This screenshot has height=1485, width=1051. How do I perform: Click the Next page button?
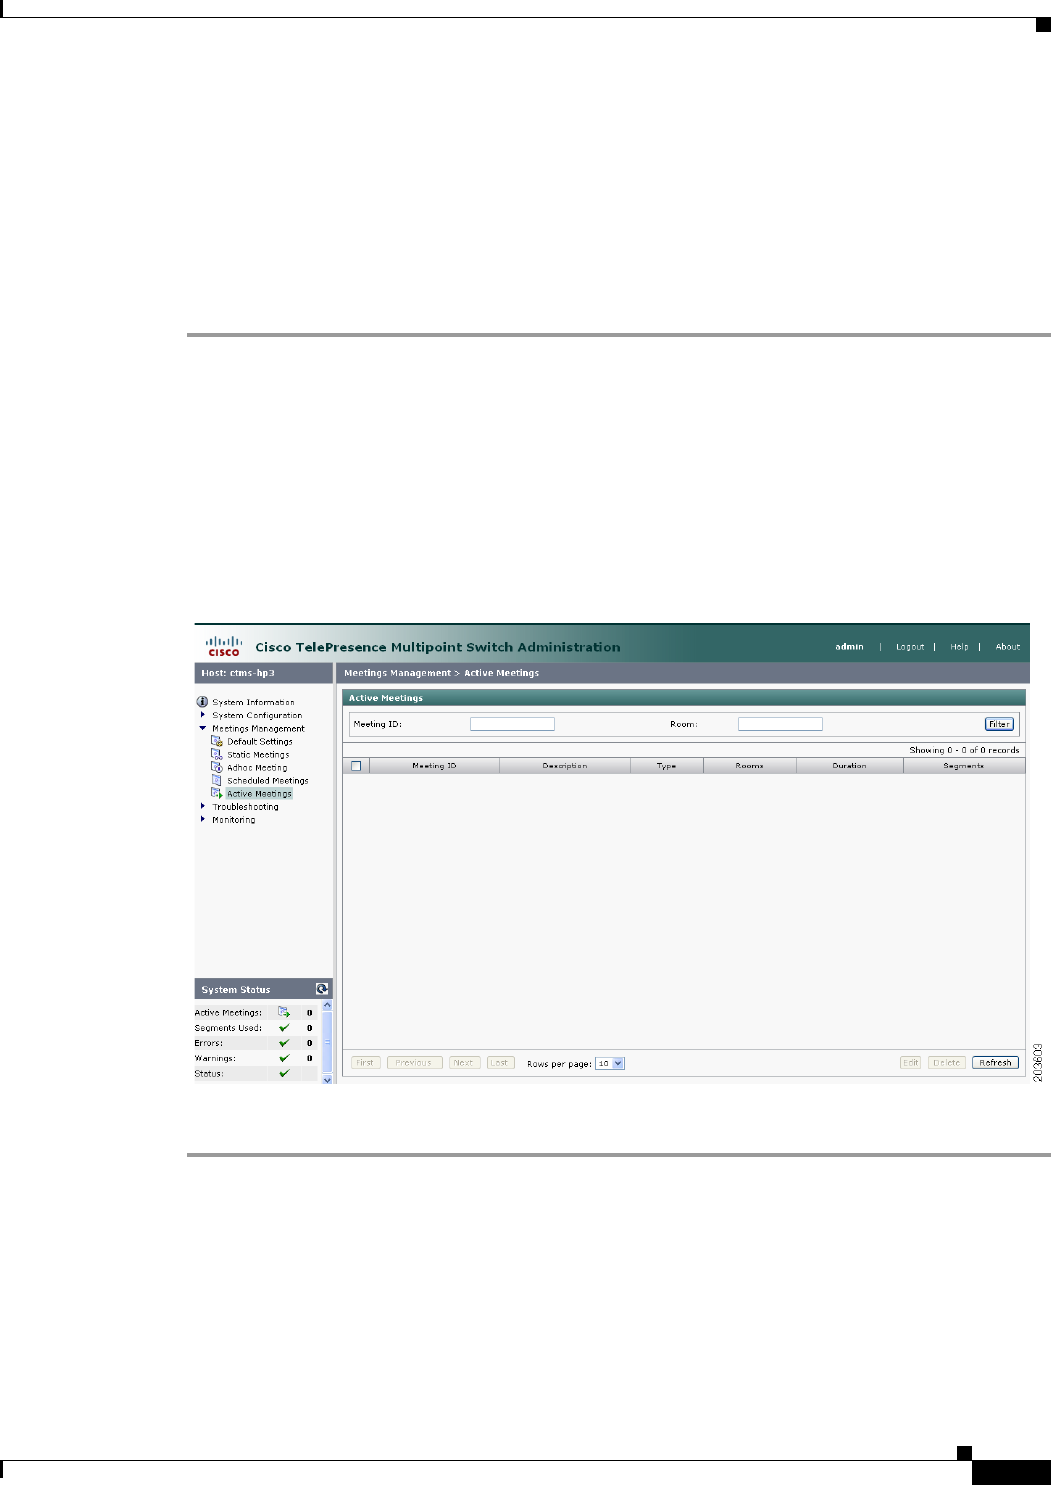click(464, 1063)
